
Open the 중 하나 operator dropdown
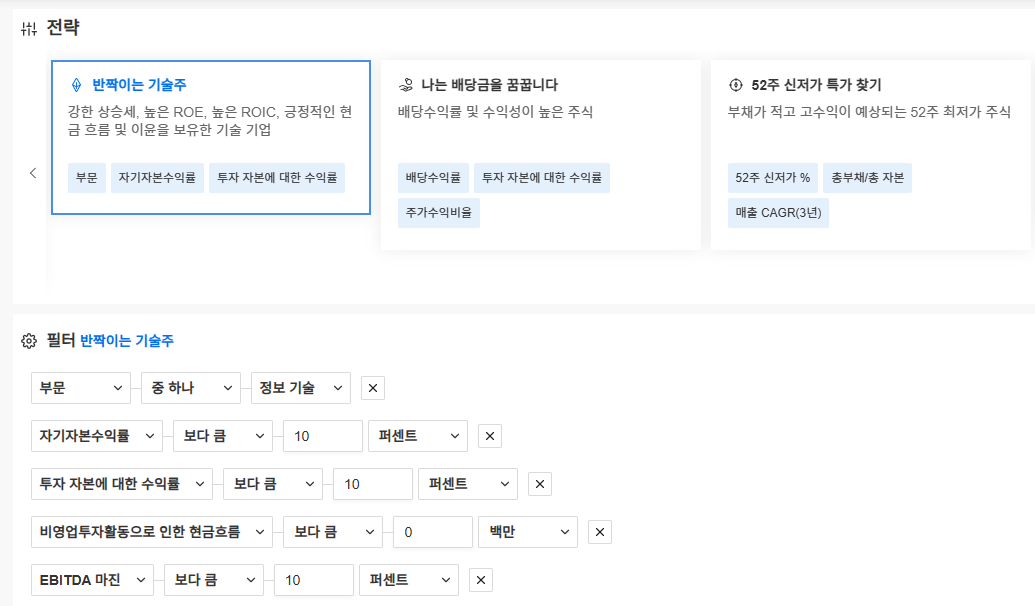click(191, 388)
